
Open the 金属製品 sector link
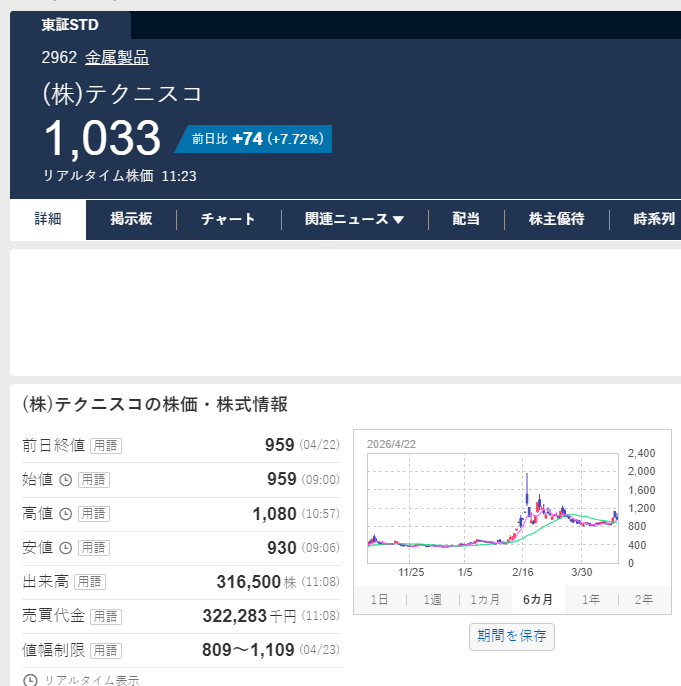pyautogui.click(x=117, y=58)
